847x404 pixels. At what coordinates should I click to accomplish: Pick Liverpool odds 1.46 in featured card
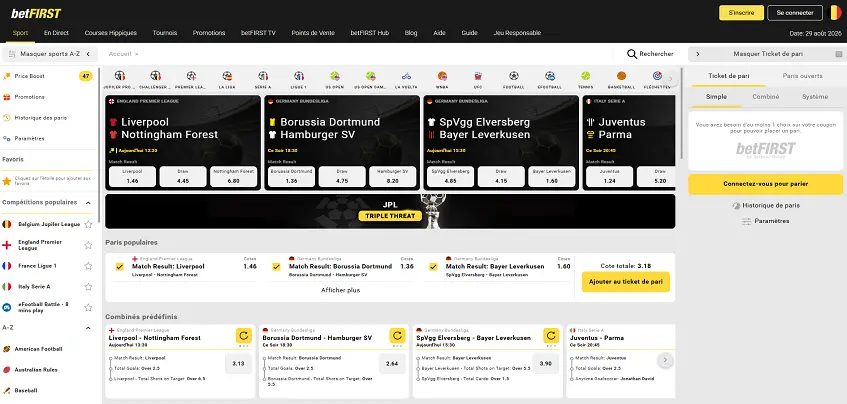tap(132, 177)
